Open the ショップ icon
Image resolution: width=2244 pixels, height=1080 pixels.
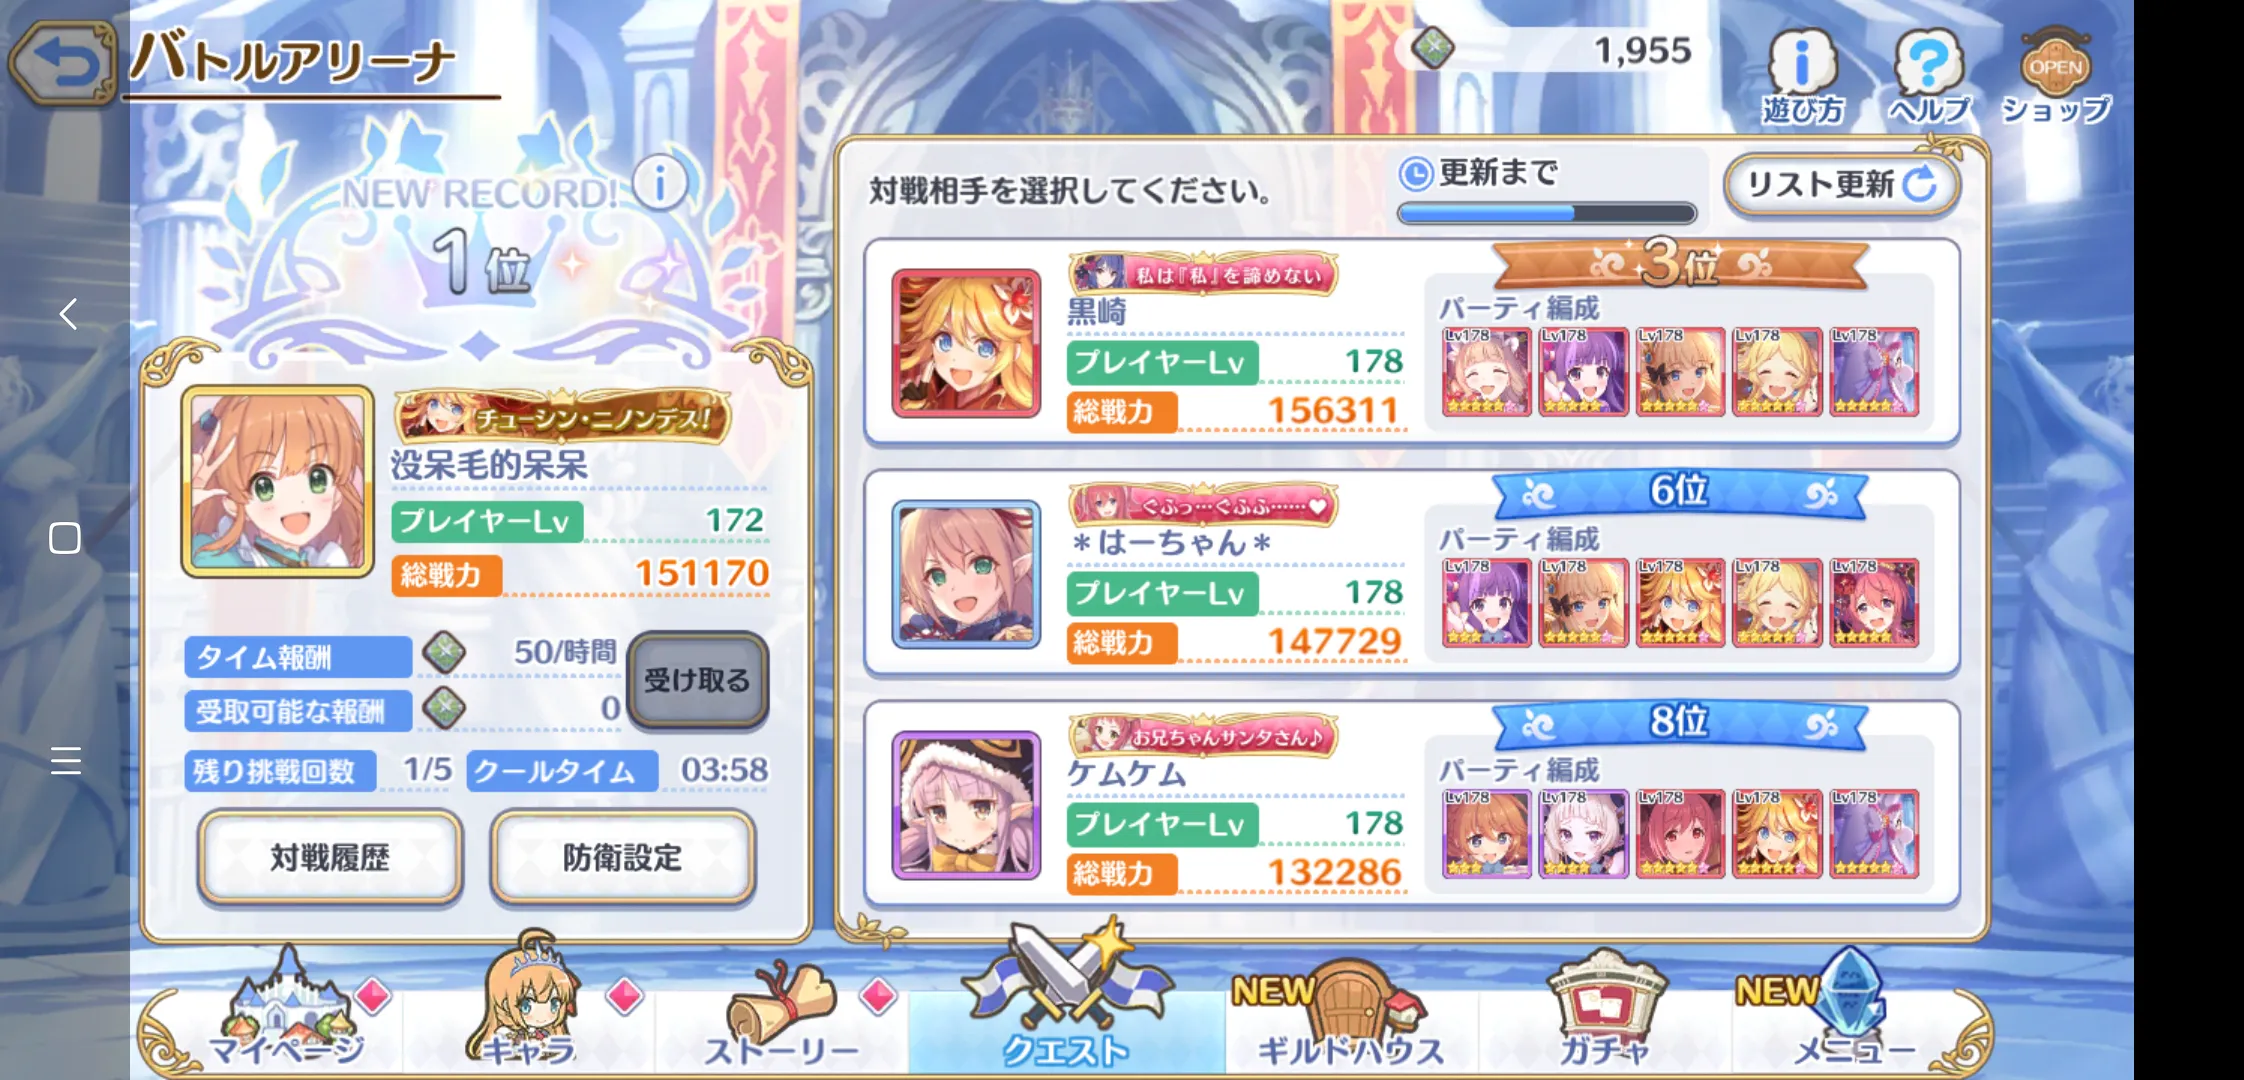click(2056, 77)
